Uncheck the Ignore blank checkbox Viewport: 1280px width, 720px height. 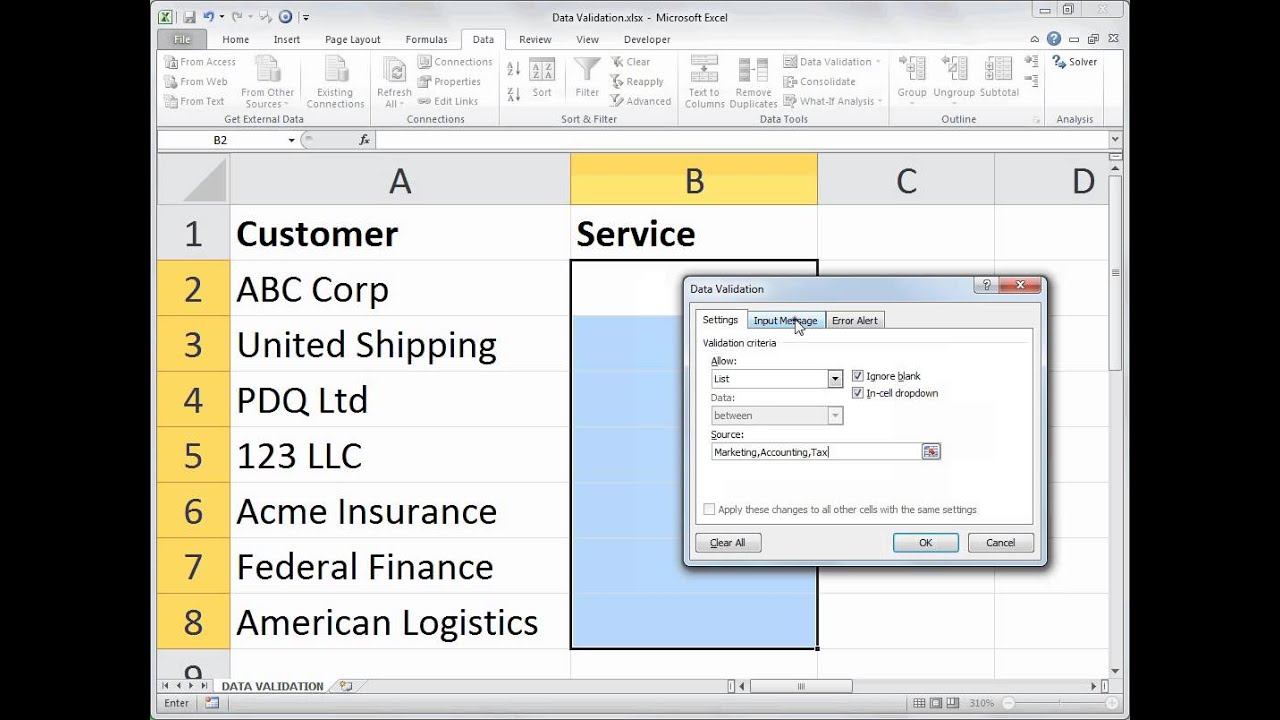click(857, 376)
